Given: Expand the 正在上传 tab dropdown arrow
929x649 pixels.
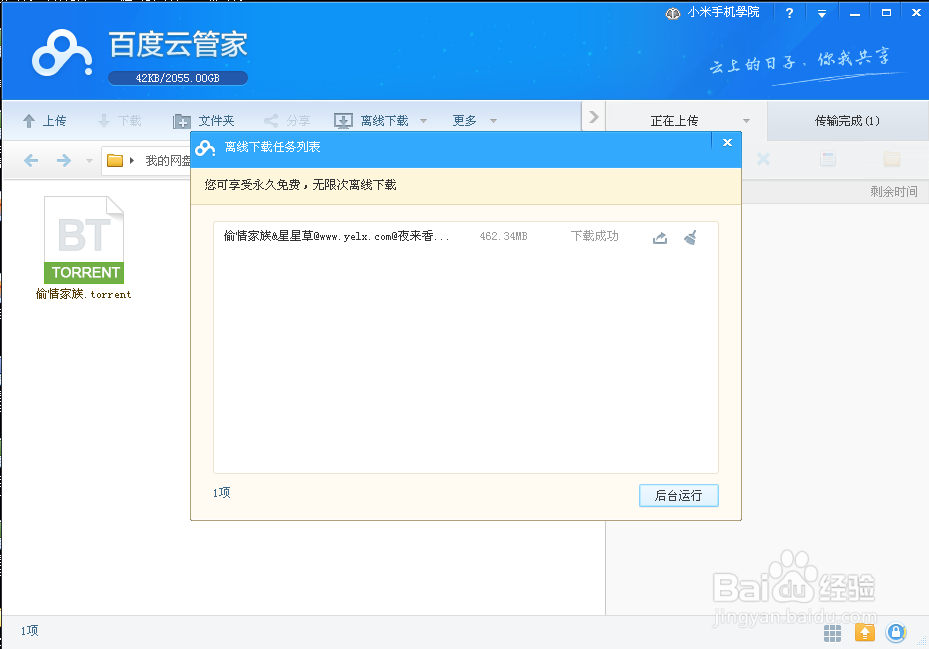Looking at the screenshot, I should pos(747,121).
